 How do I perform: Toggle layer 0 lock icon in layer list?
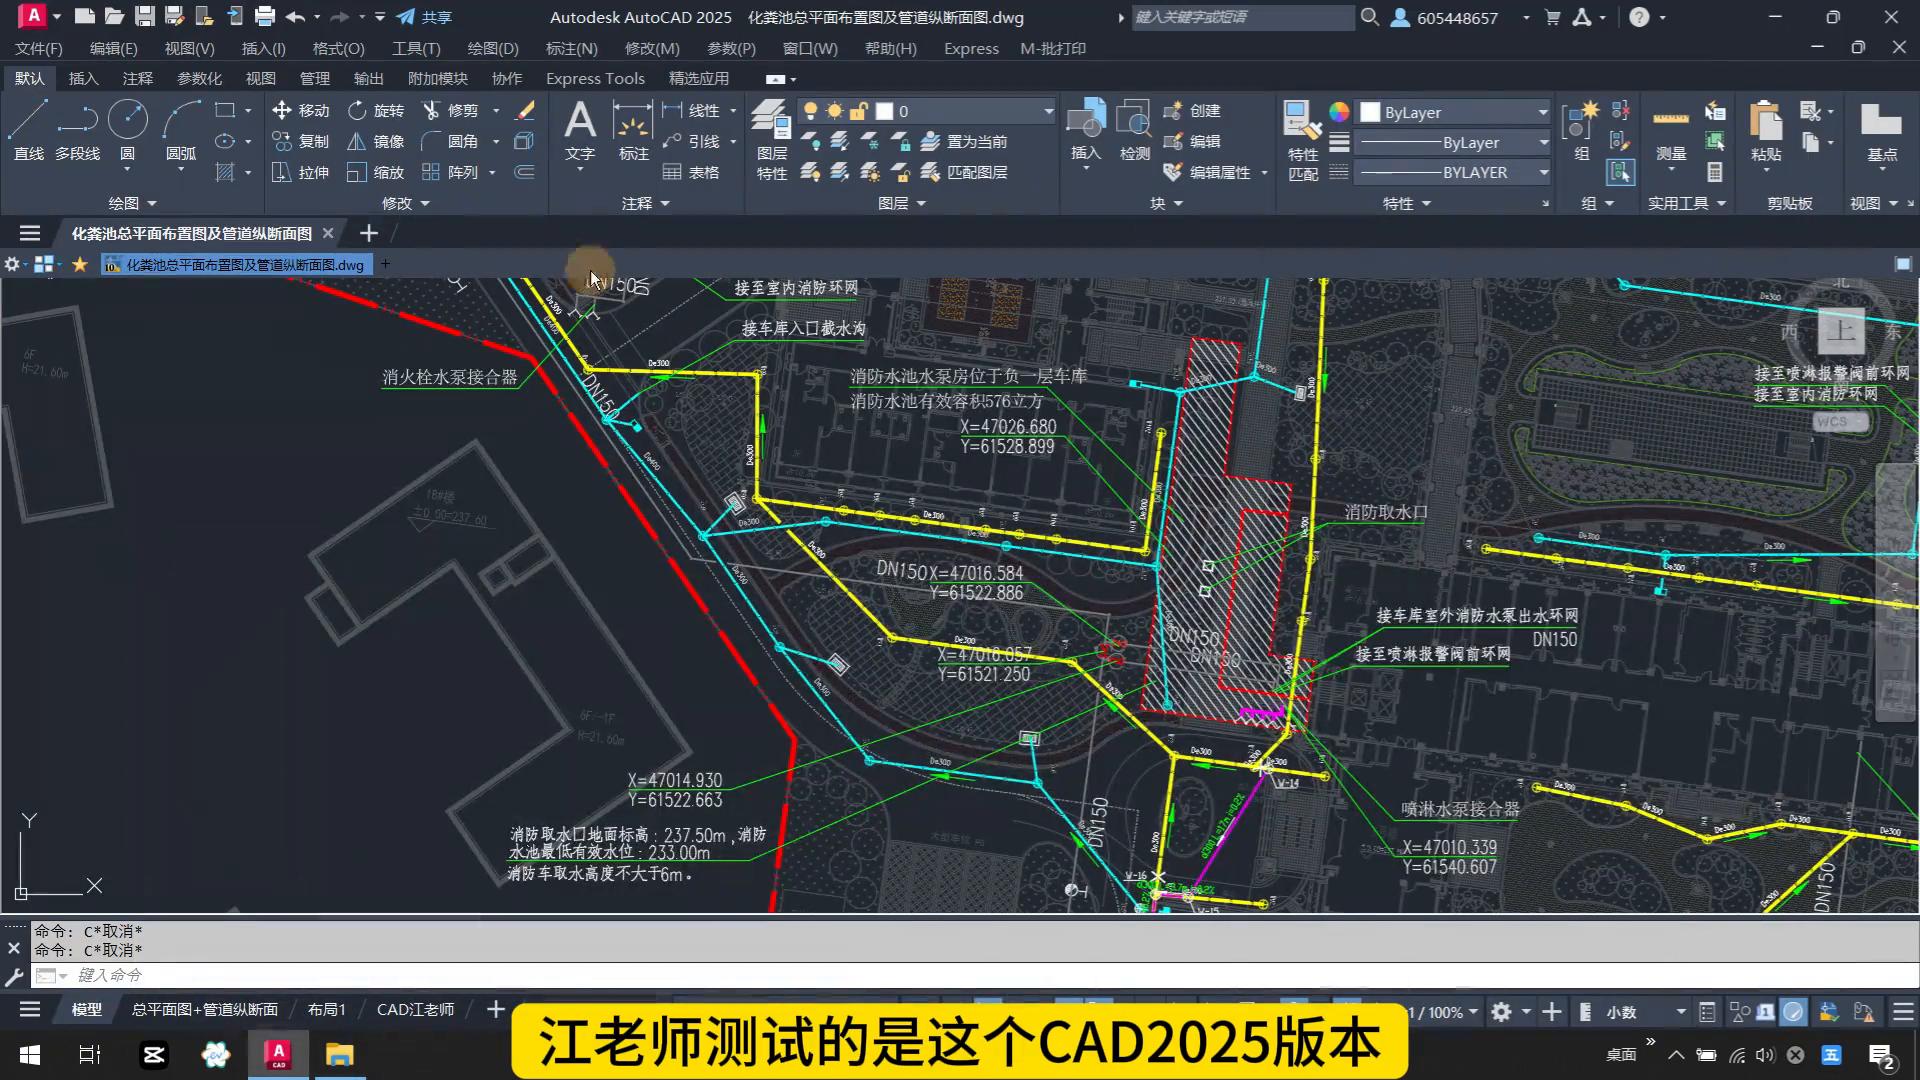858,111
